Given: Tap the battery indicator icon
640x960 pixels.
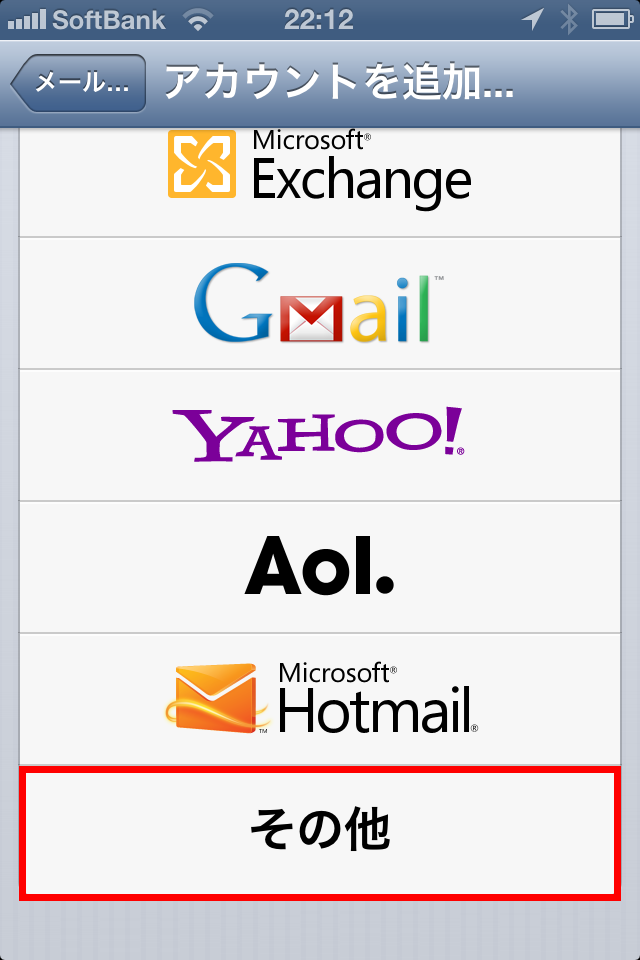Looking at the screenshot, I should (x=612, y=20).
